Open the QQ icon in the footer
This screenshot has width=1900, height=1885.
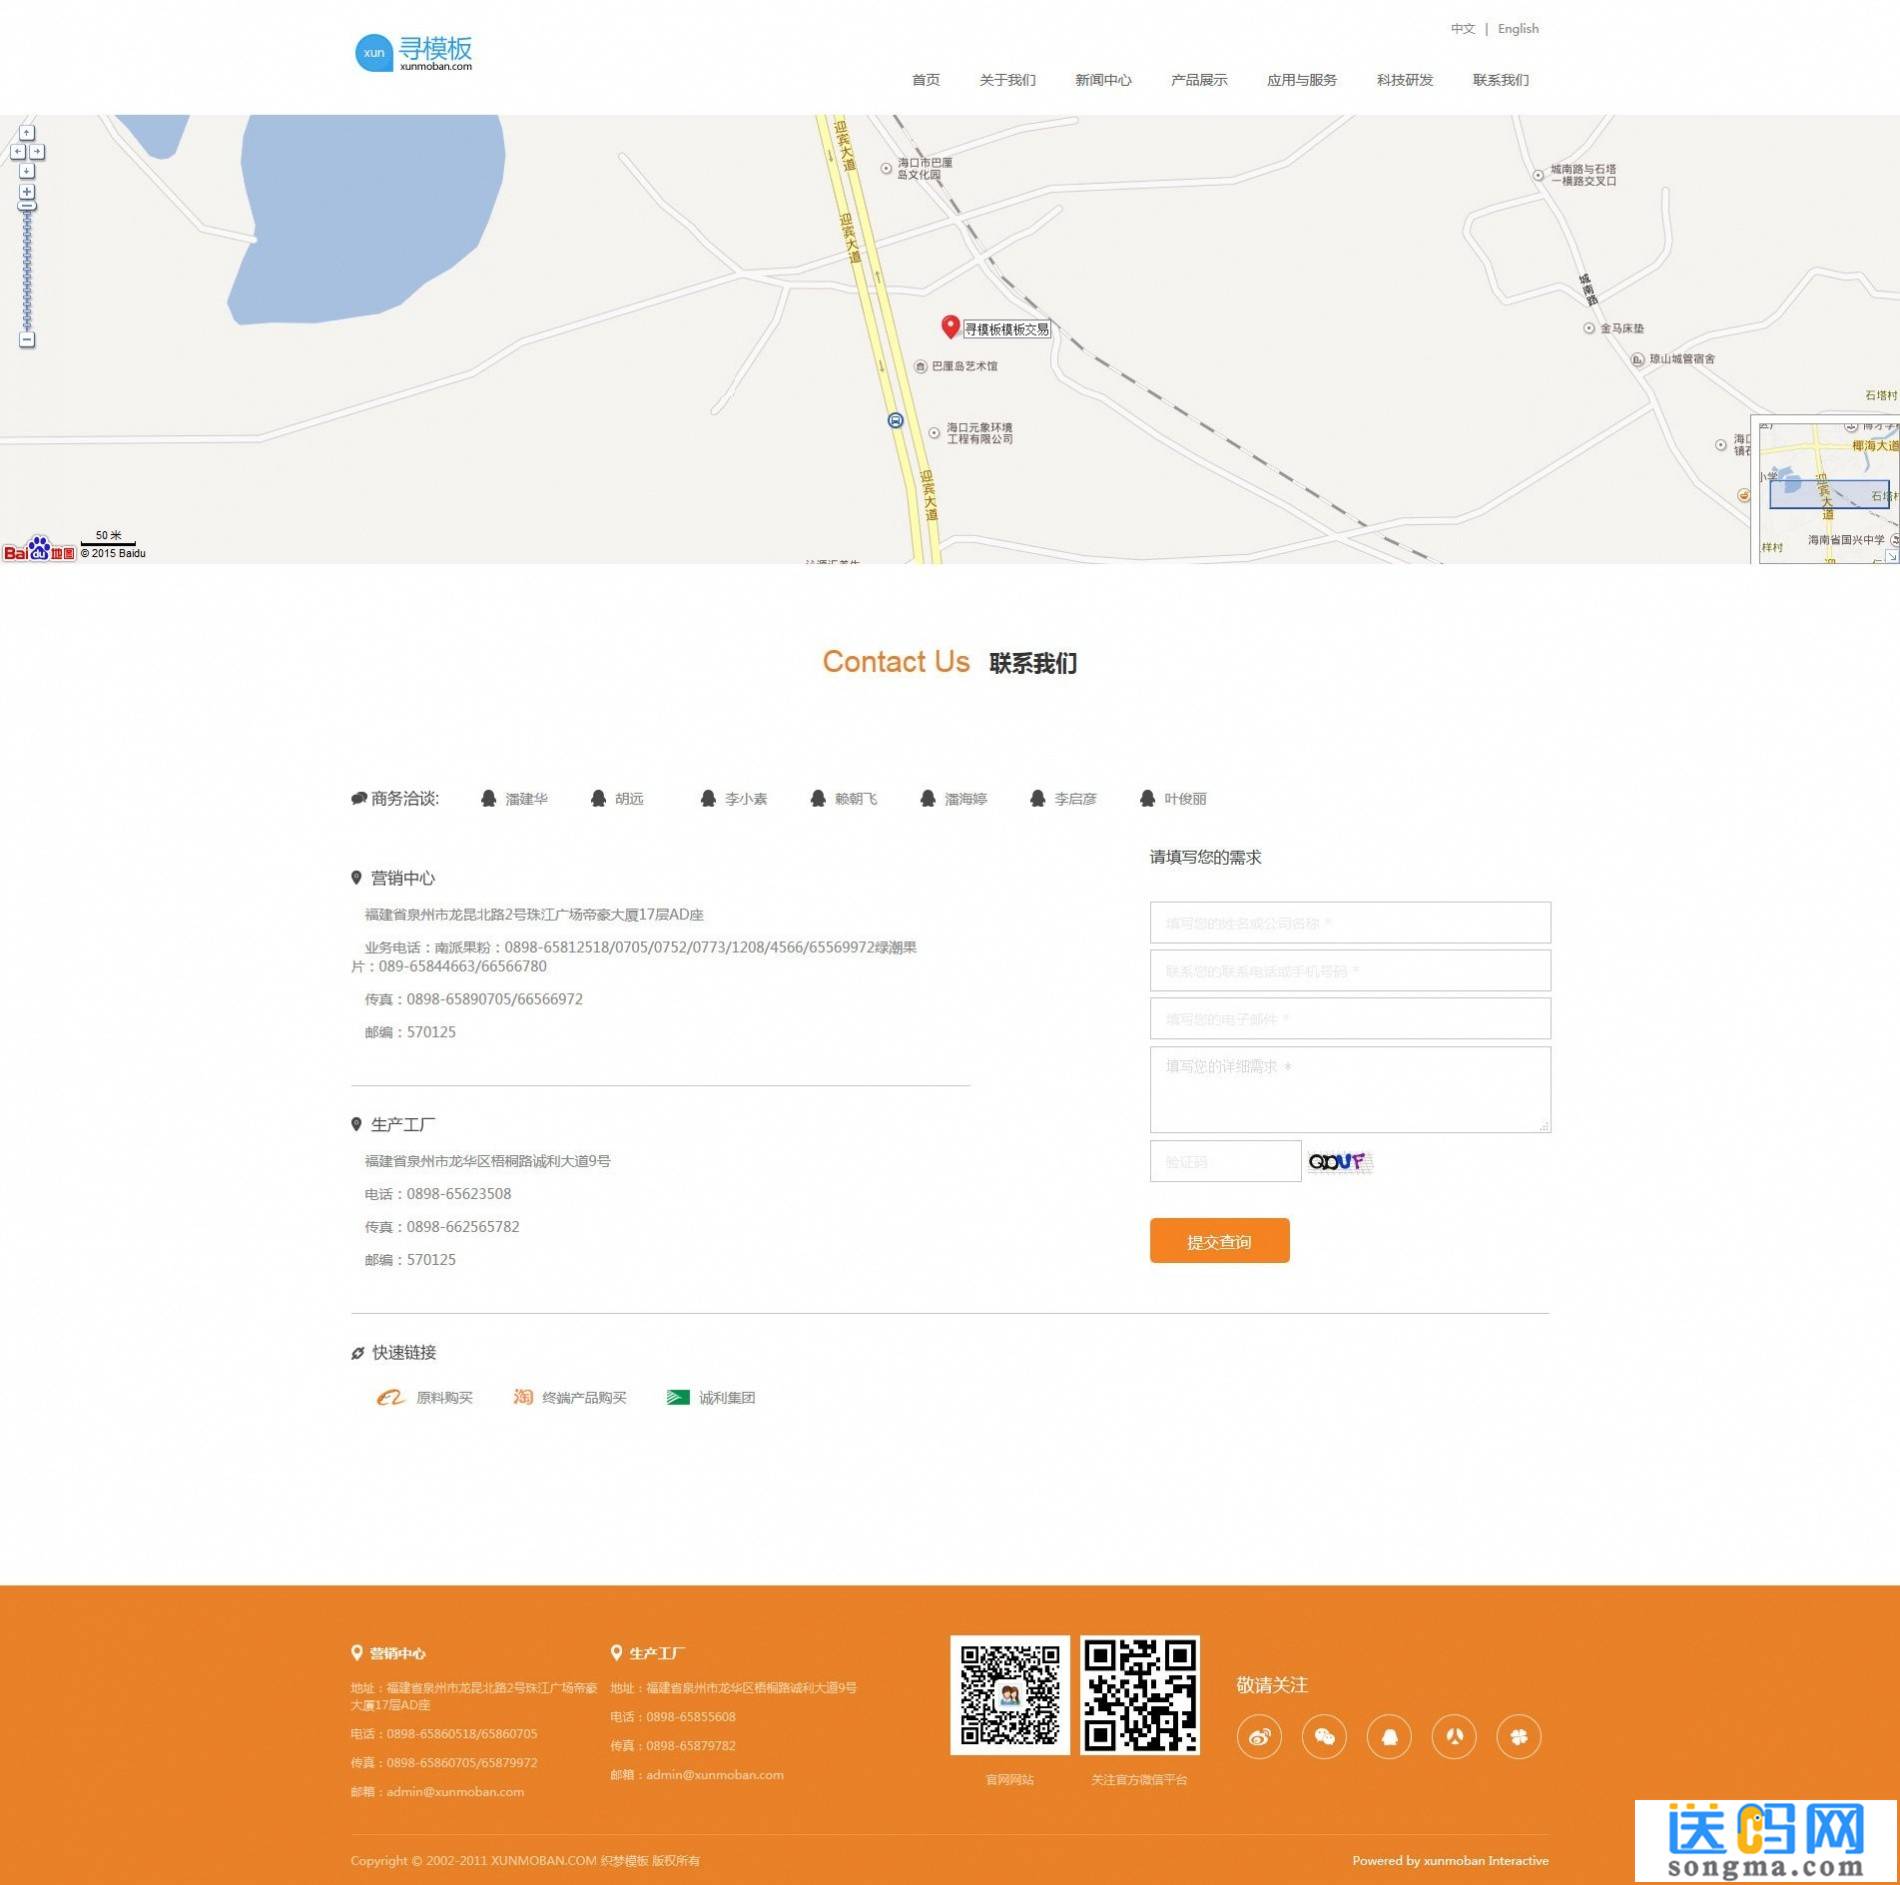point(1389,1737)
